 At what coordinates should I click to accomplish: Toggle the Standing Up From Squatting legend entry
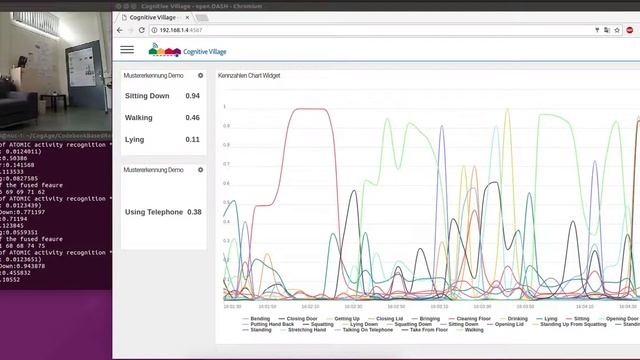click(x=569, y=324)
